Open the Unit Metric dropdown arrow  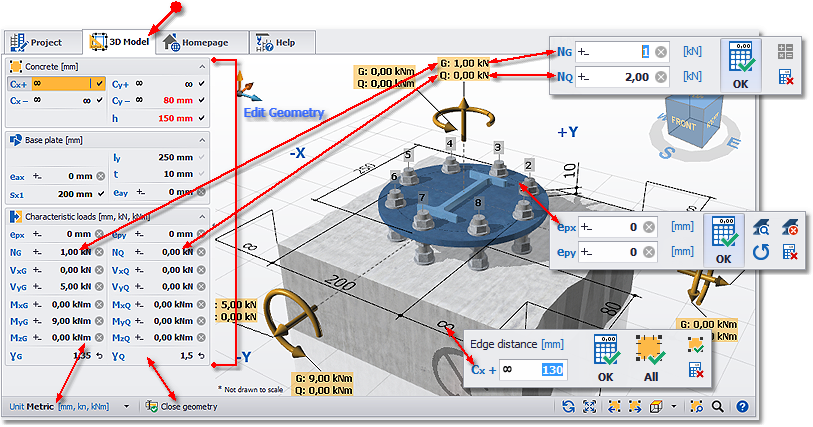point(127,407)
